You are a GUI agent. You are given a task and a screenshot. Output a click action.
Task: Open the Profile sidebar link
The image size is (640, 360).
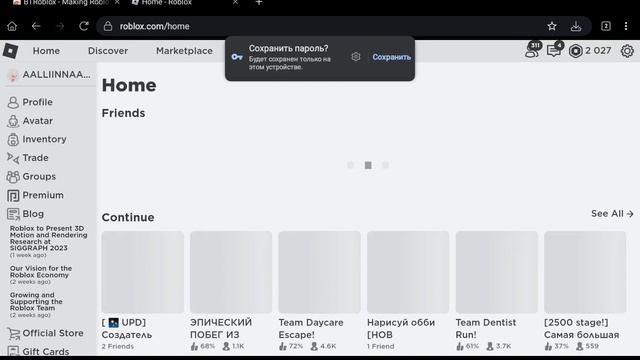click(x=38, y=102)
